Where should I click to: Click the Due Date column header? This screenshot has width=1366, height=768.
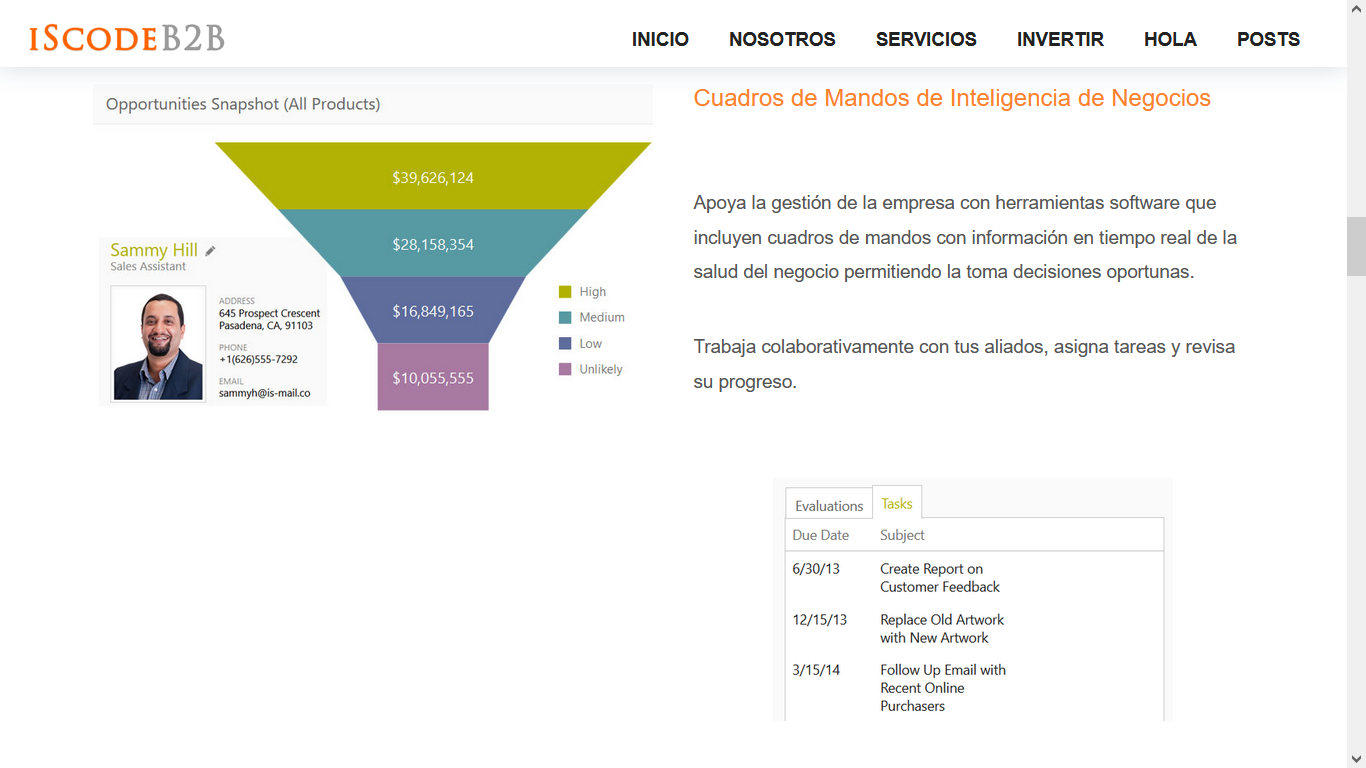click(x=821, y=535)
